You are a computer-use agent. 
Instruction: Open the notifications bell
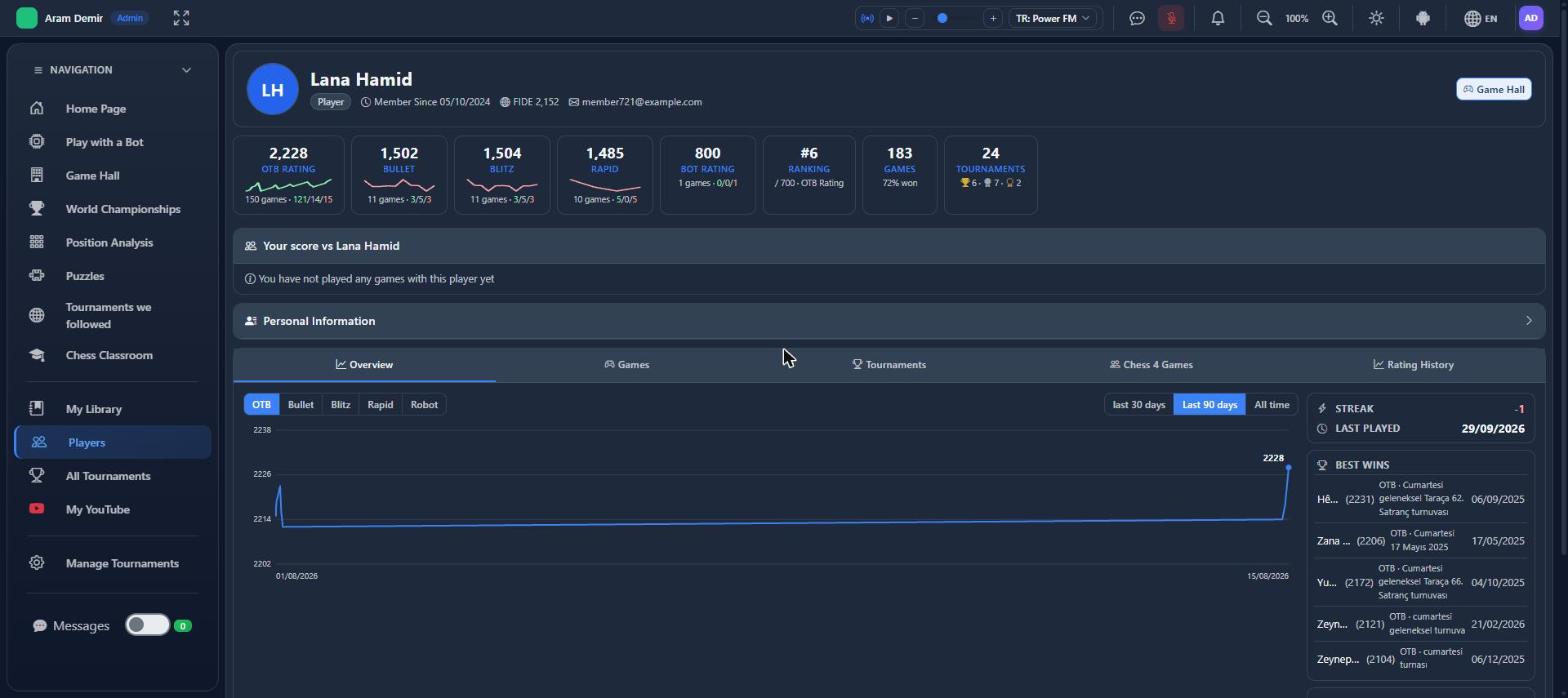point(1218,18)
